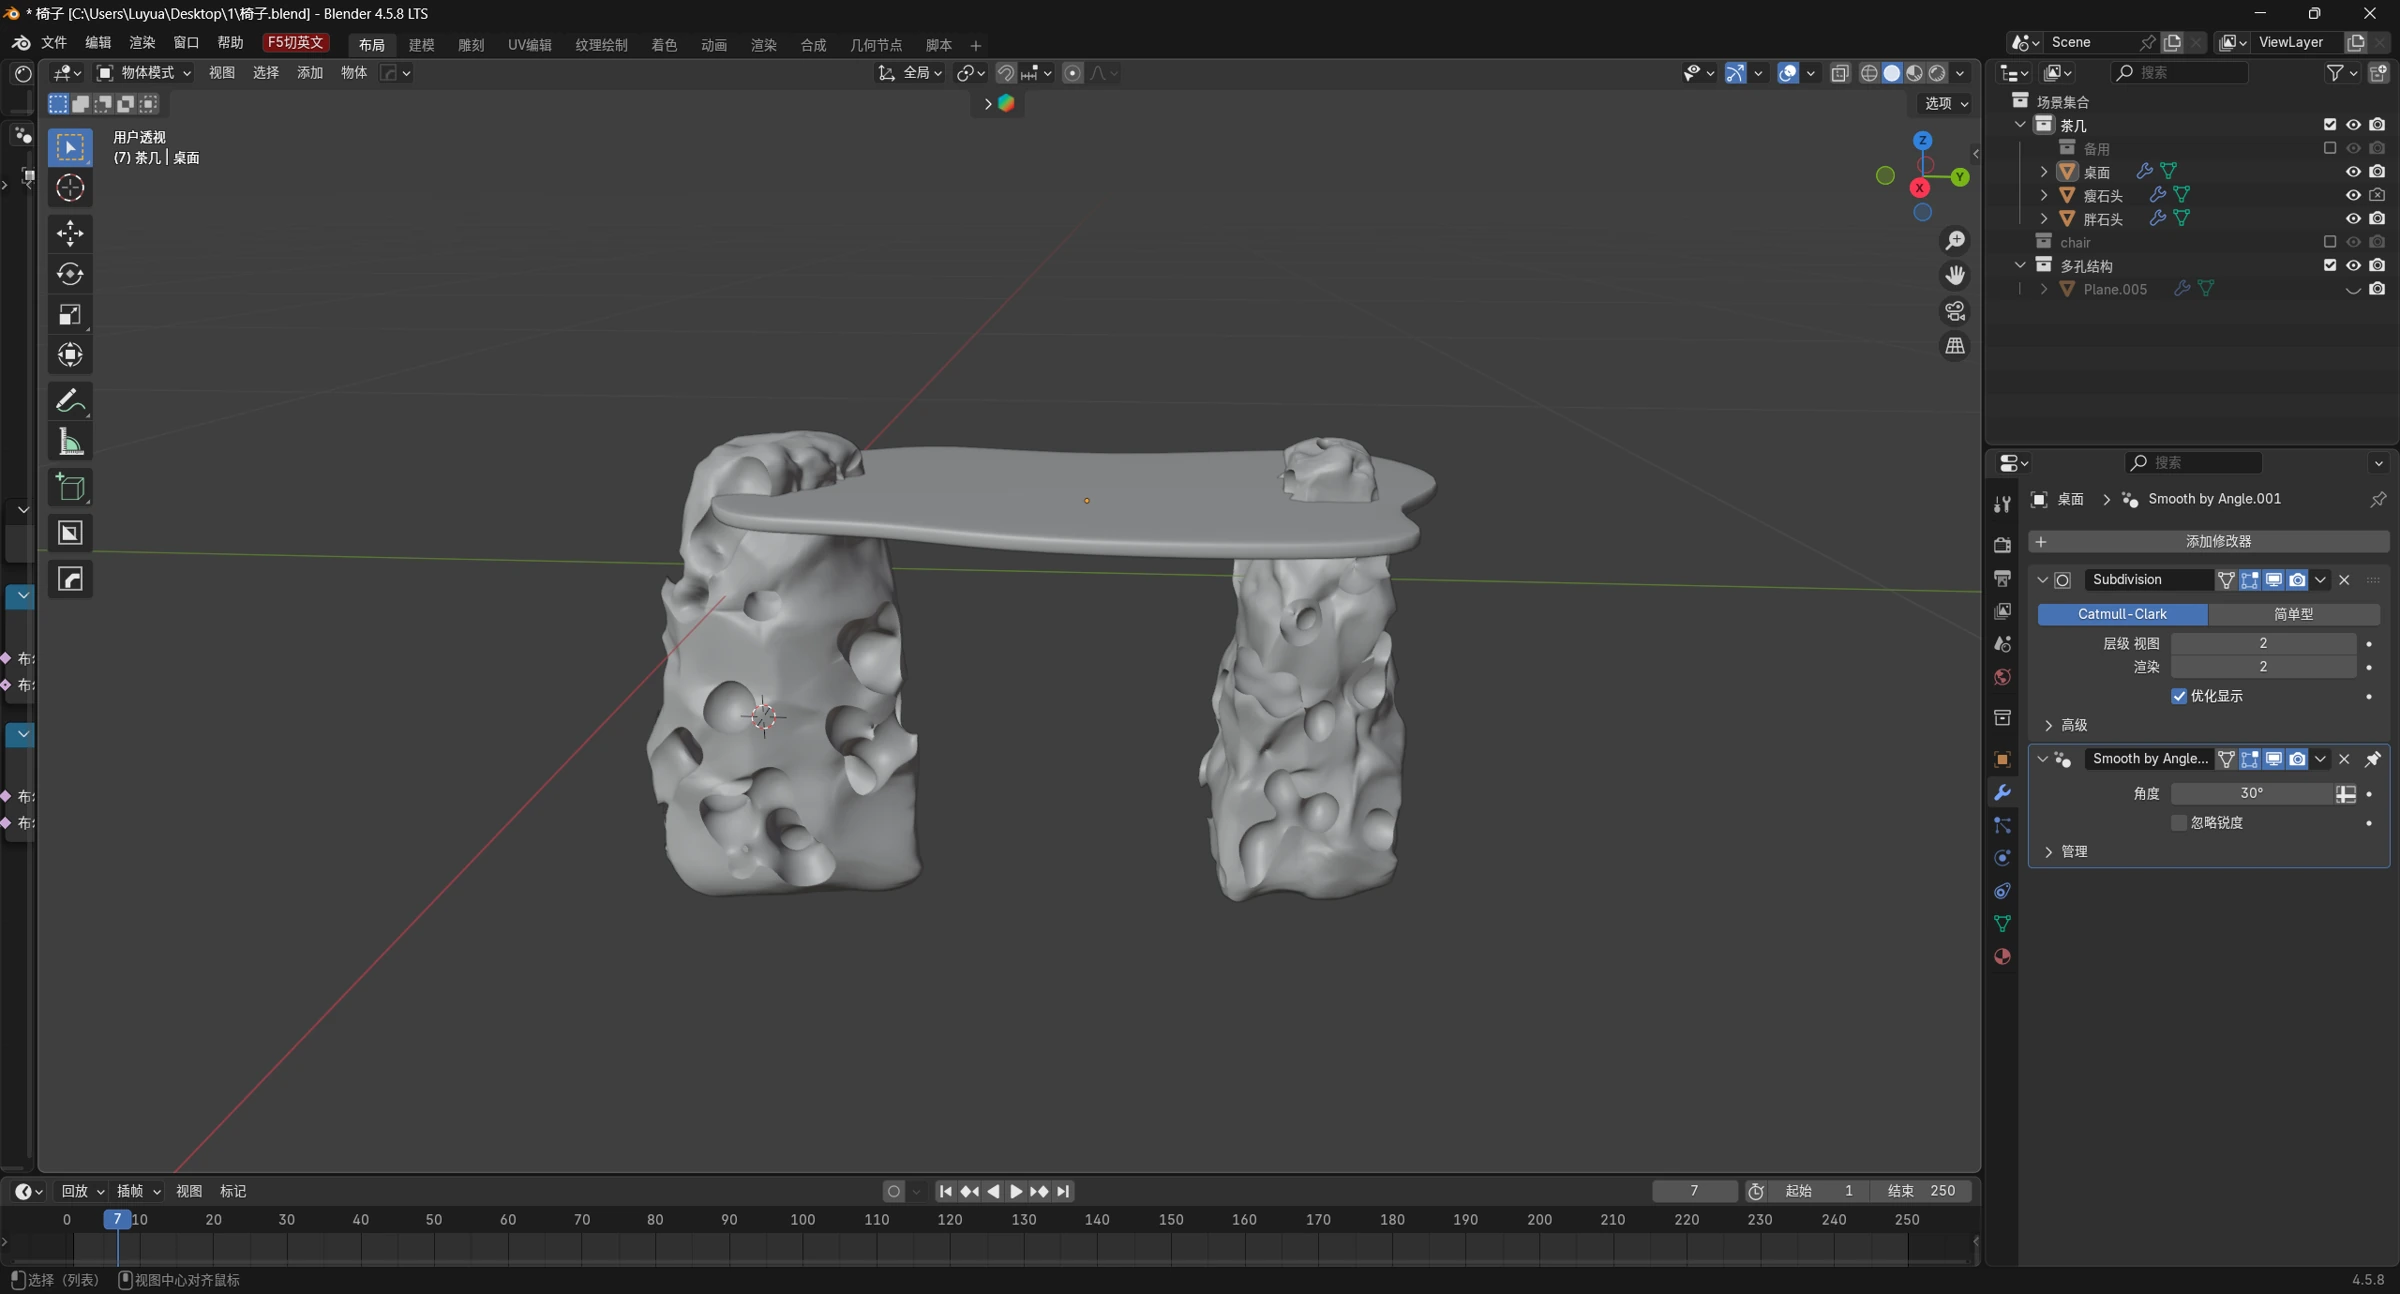Adjust the 角度 30° slider field
2400x1294 pixels.
(x=2252, y=794)
